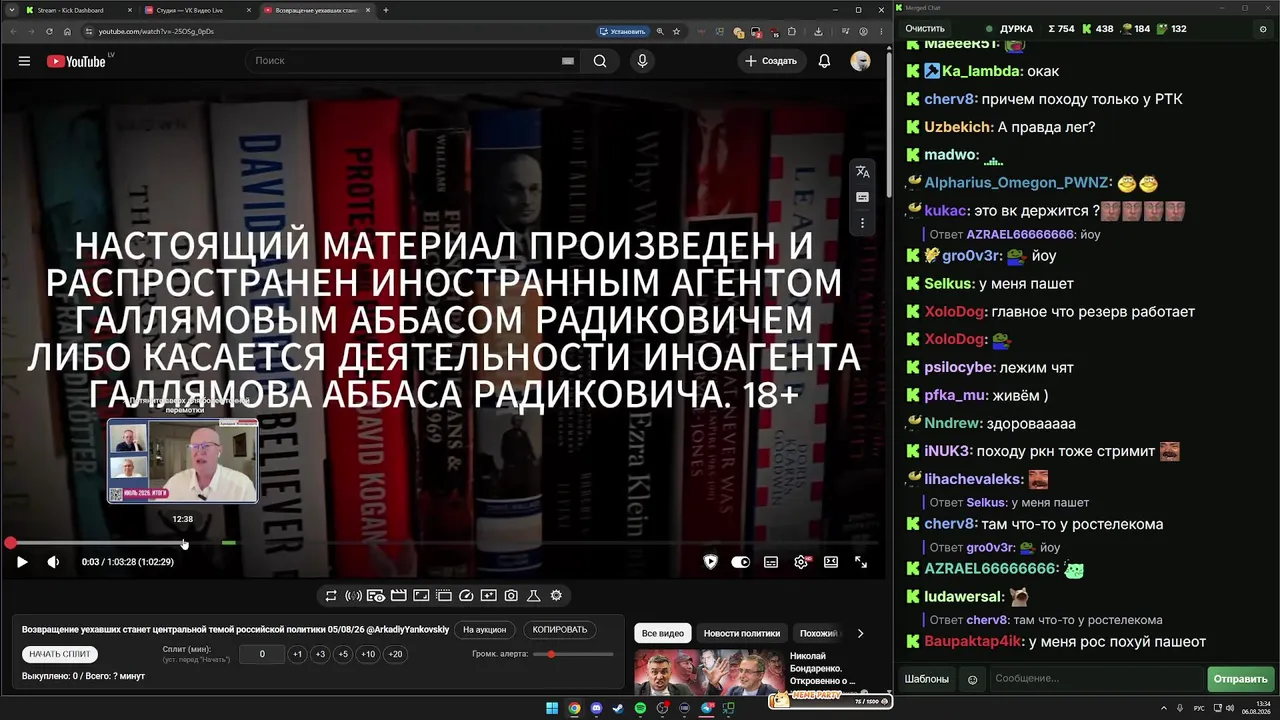Viewport: 1280px width, 720px height.
Task: Click the НАЧАТЬ СПЛИТ button
Action: pos(60,654)
